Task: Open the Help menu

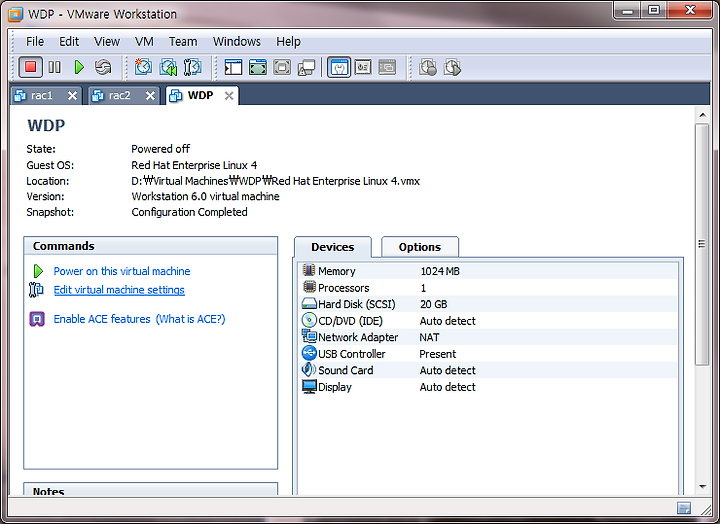Action: (x=288, y=42)
